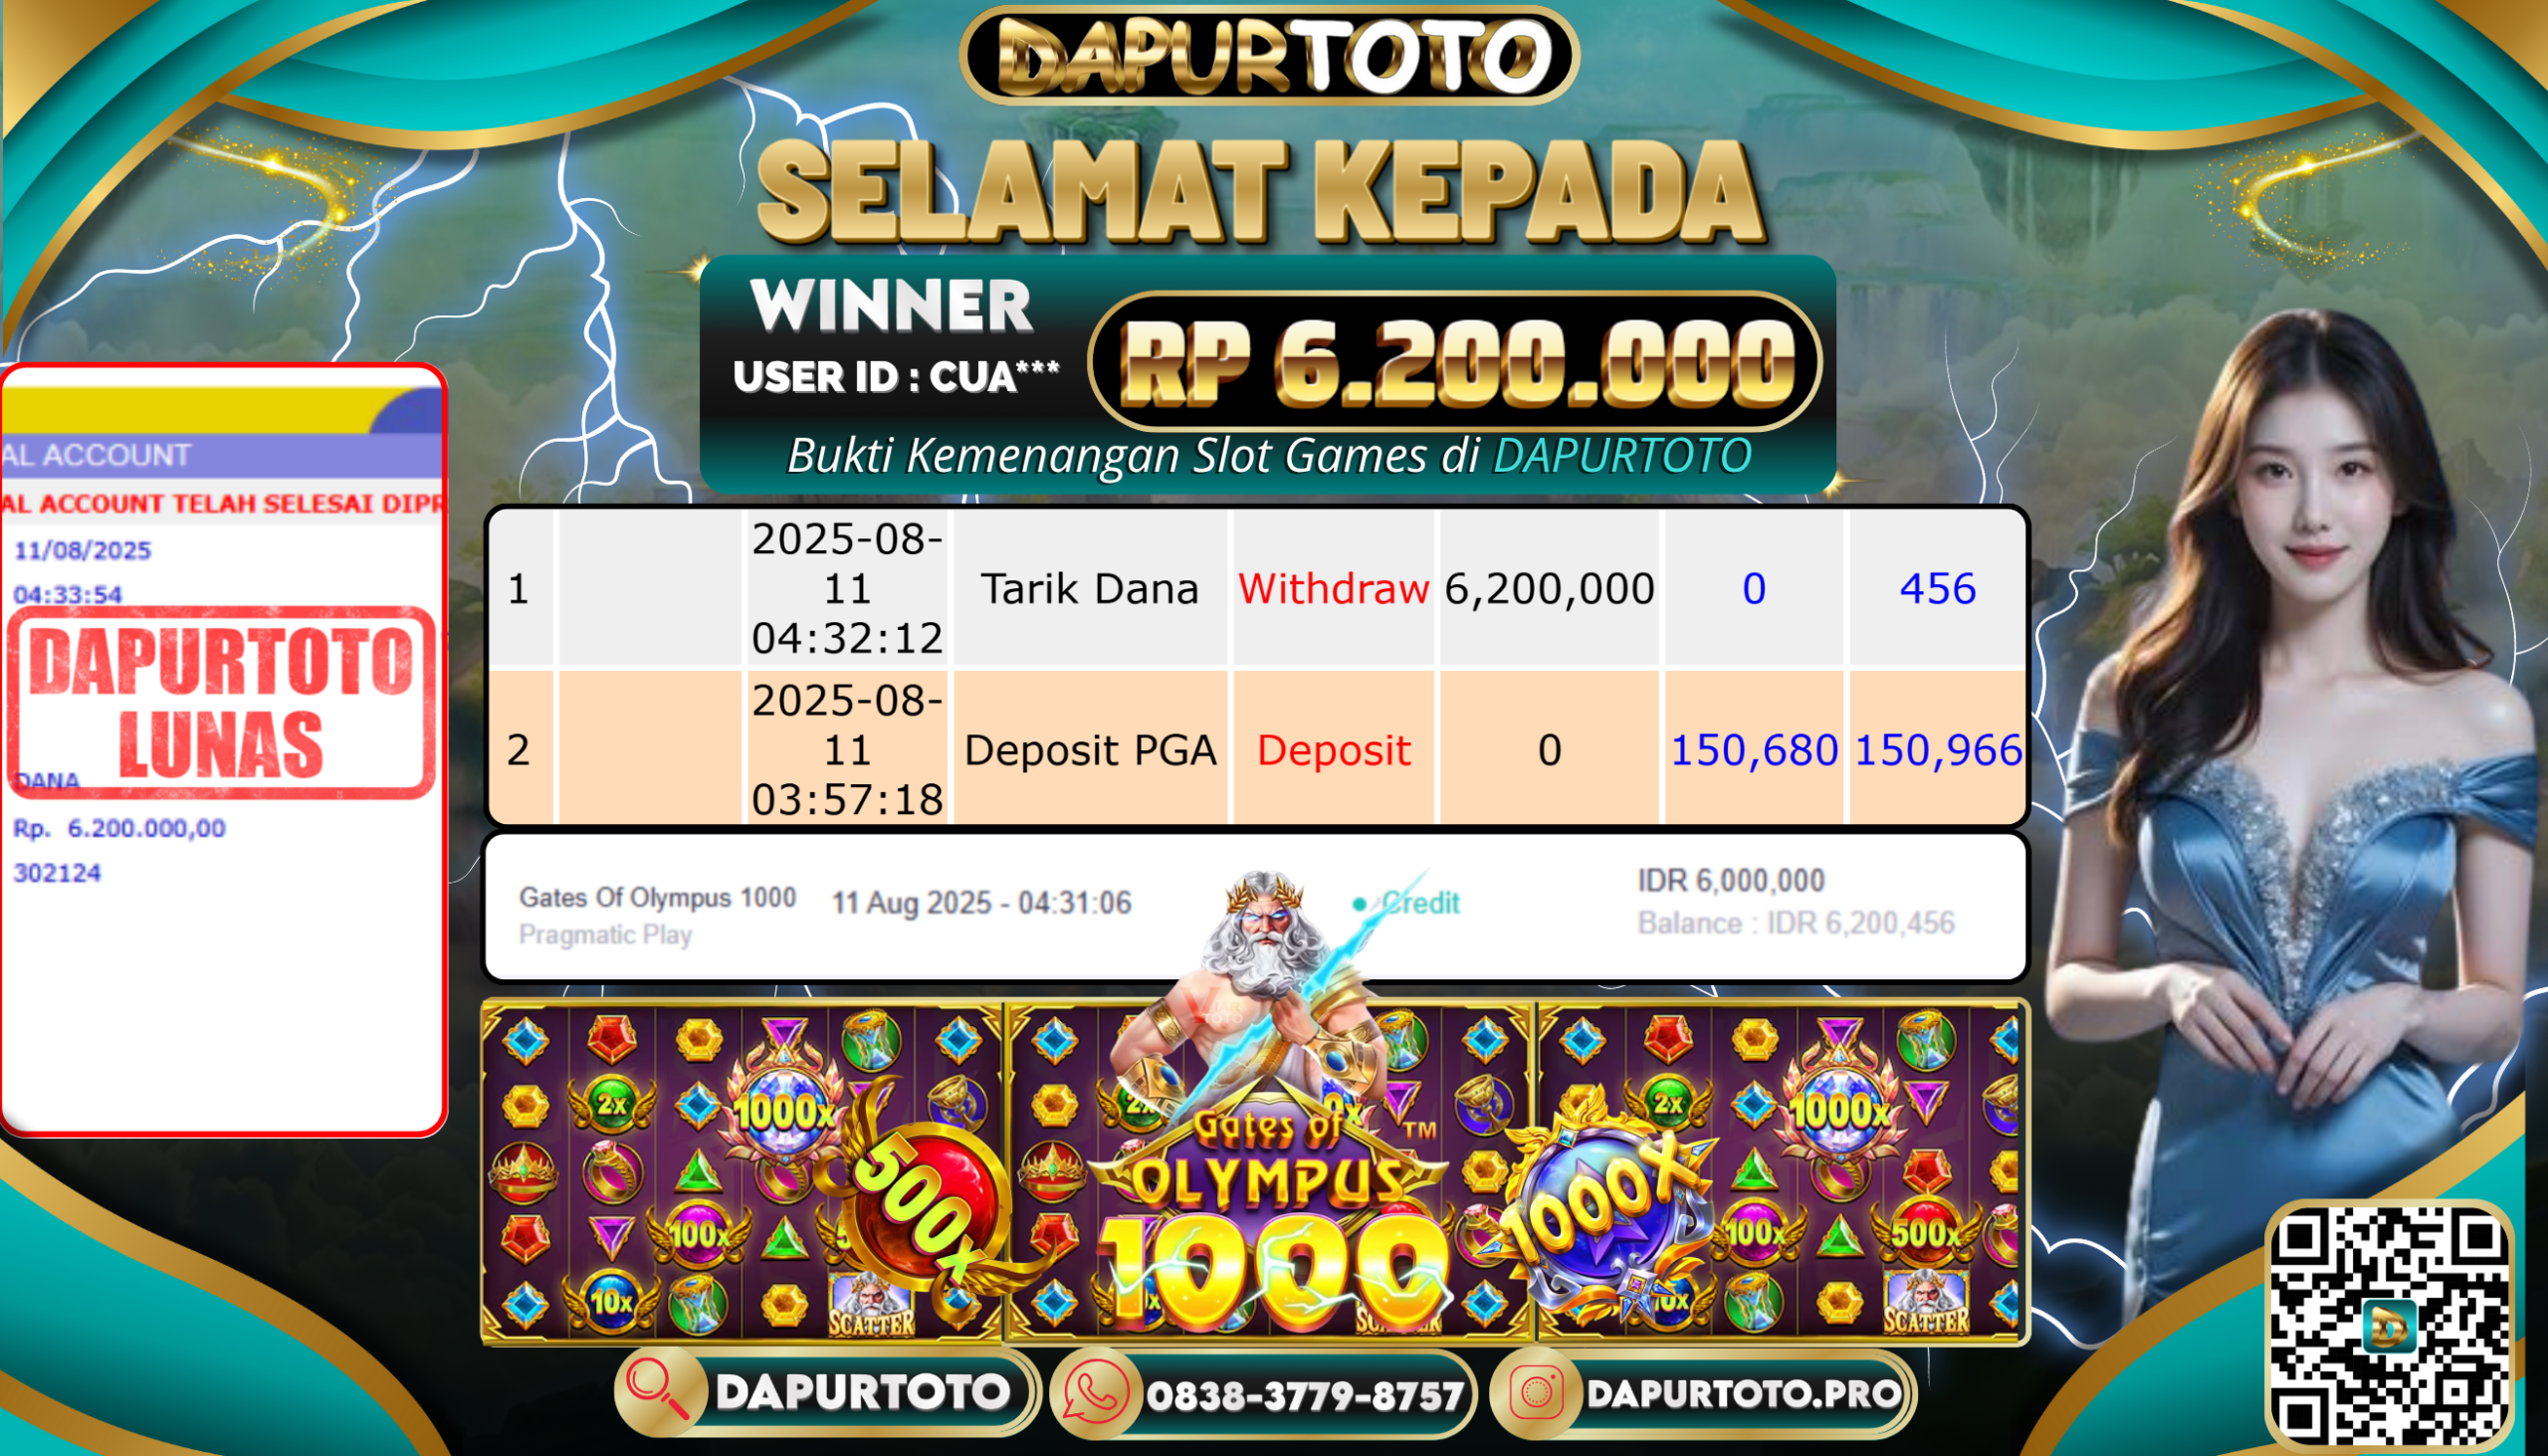Viewport: 2548px width, 1456px height.
Task: Click the Deposit PGA table cell
Action: pos(1089,749)
